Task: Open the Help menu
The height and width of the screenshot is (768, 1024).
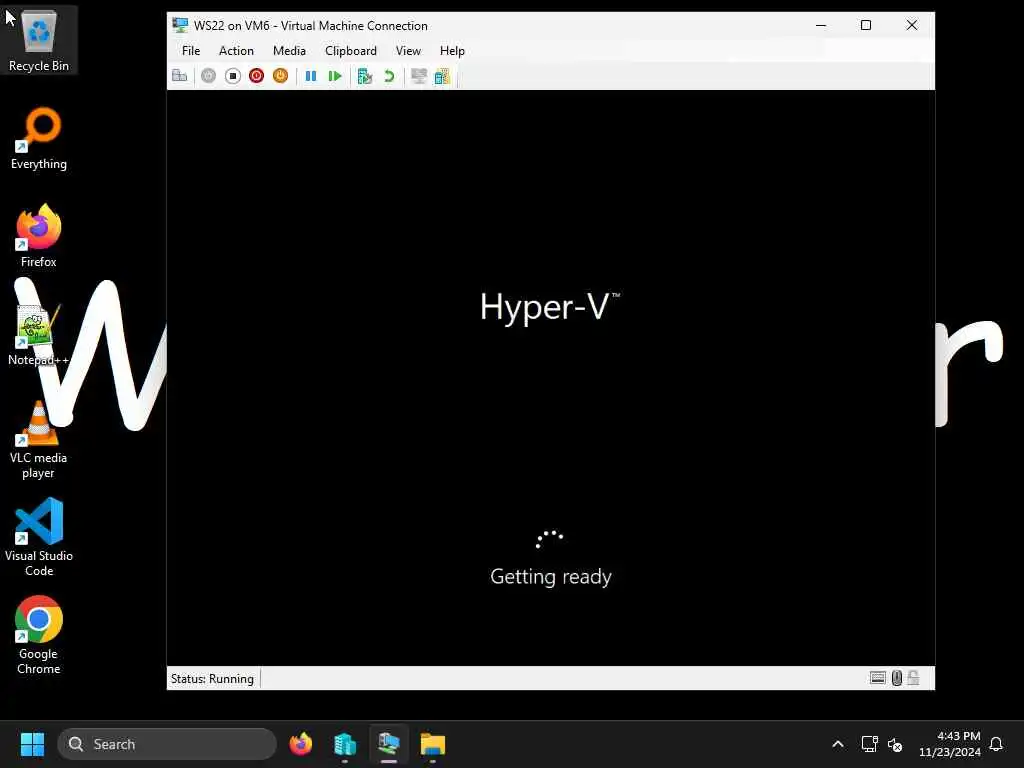Action: (452, 51)
